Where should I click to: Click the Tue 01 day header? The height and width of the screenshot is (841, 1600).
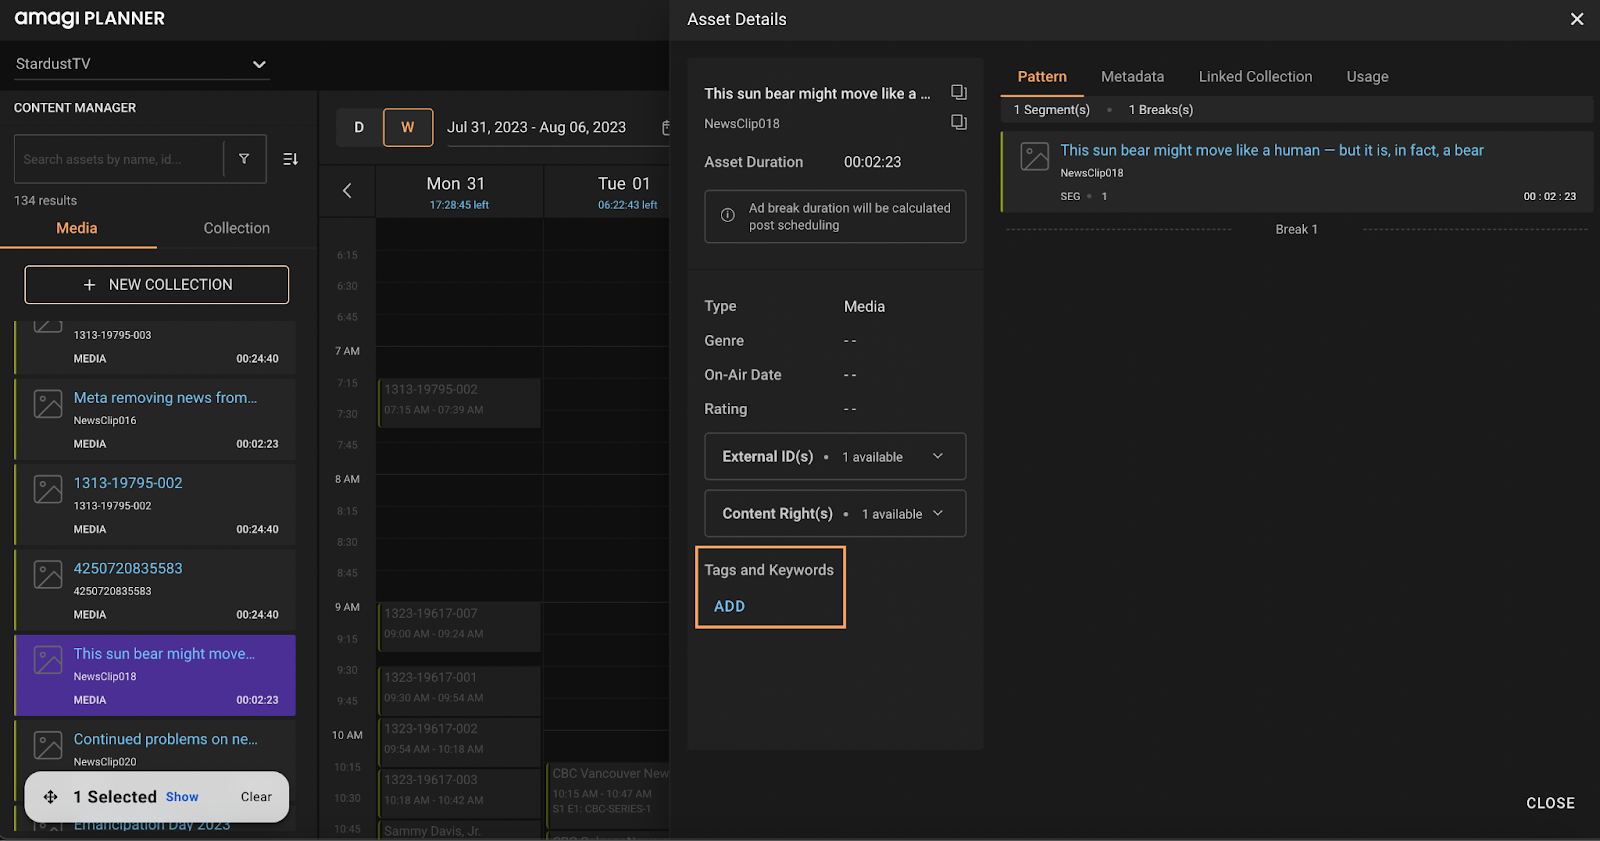pyautogui.click(x=625, y=191)
